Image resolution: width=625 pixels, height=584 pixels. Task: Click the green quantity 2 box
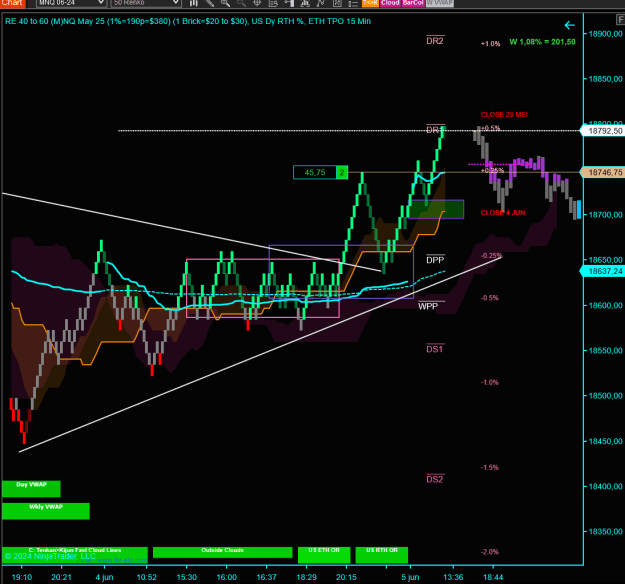(342, 173)
